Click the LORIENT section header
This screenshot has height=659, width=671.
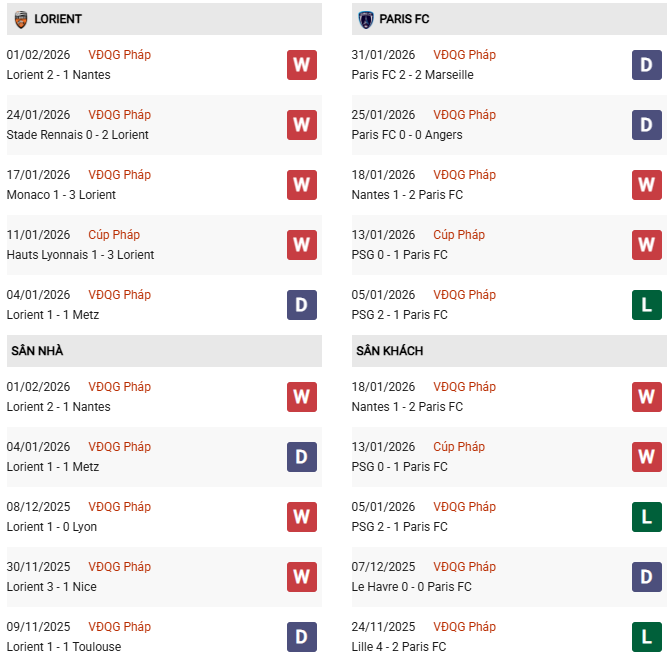(x=58, y=19)
